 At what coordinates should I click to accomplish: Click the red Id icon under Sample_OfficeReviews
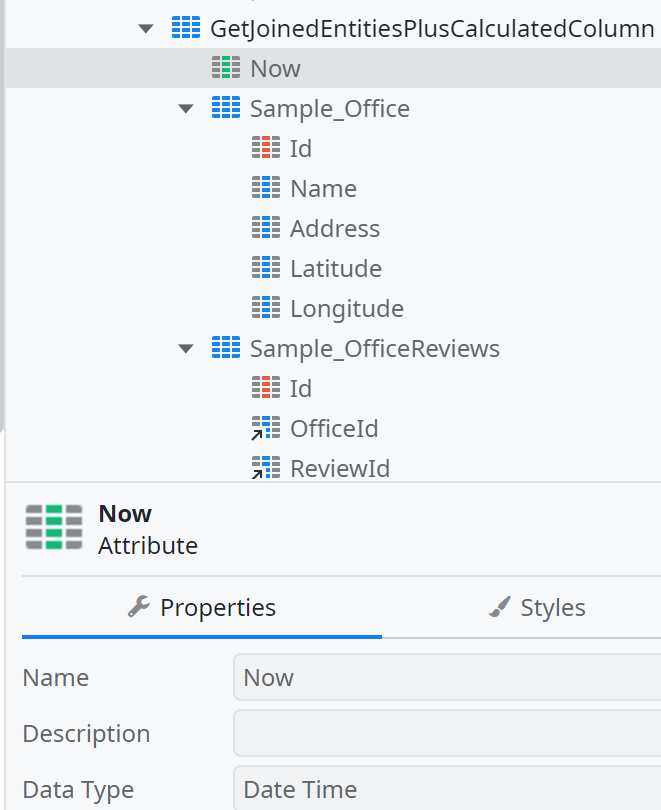point(266,388)
